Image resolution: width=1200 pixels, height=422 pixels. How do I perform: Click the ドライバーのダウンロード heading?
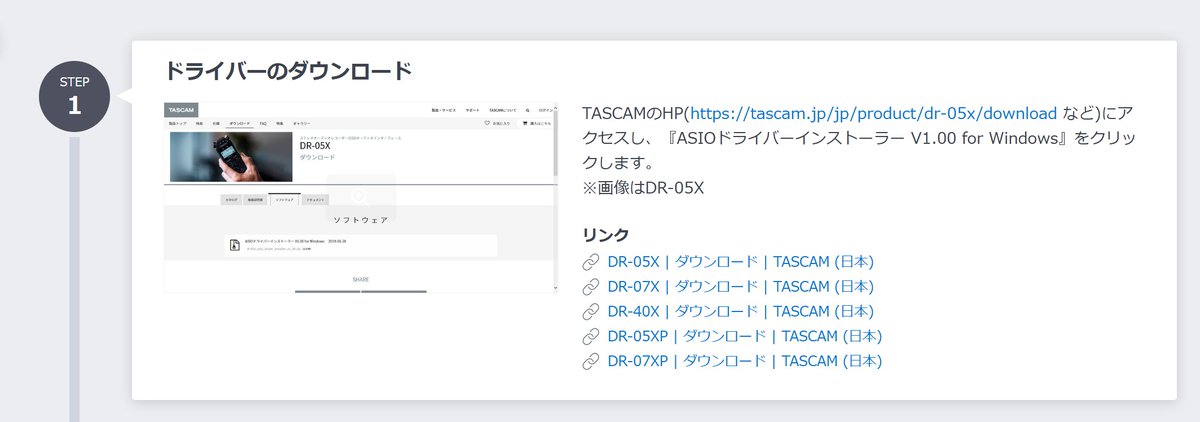tap(289, 71)
